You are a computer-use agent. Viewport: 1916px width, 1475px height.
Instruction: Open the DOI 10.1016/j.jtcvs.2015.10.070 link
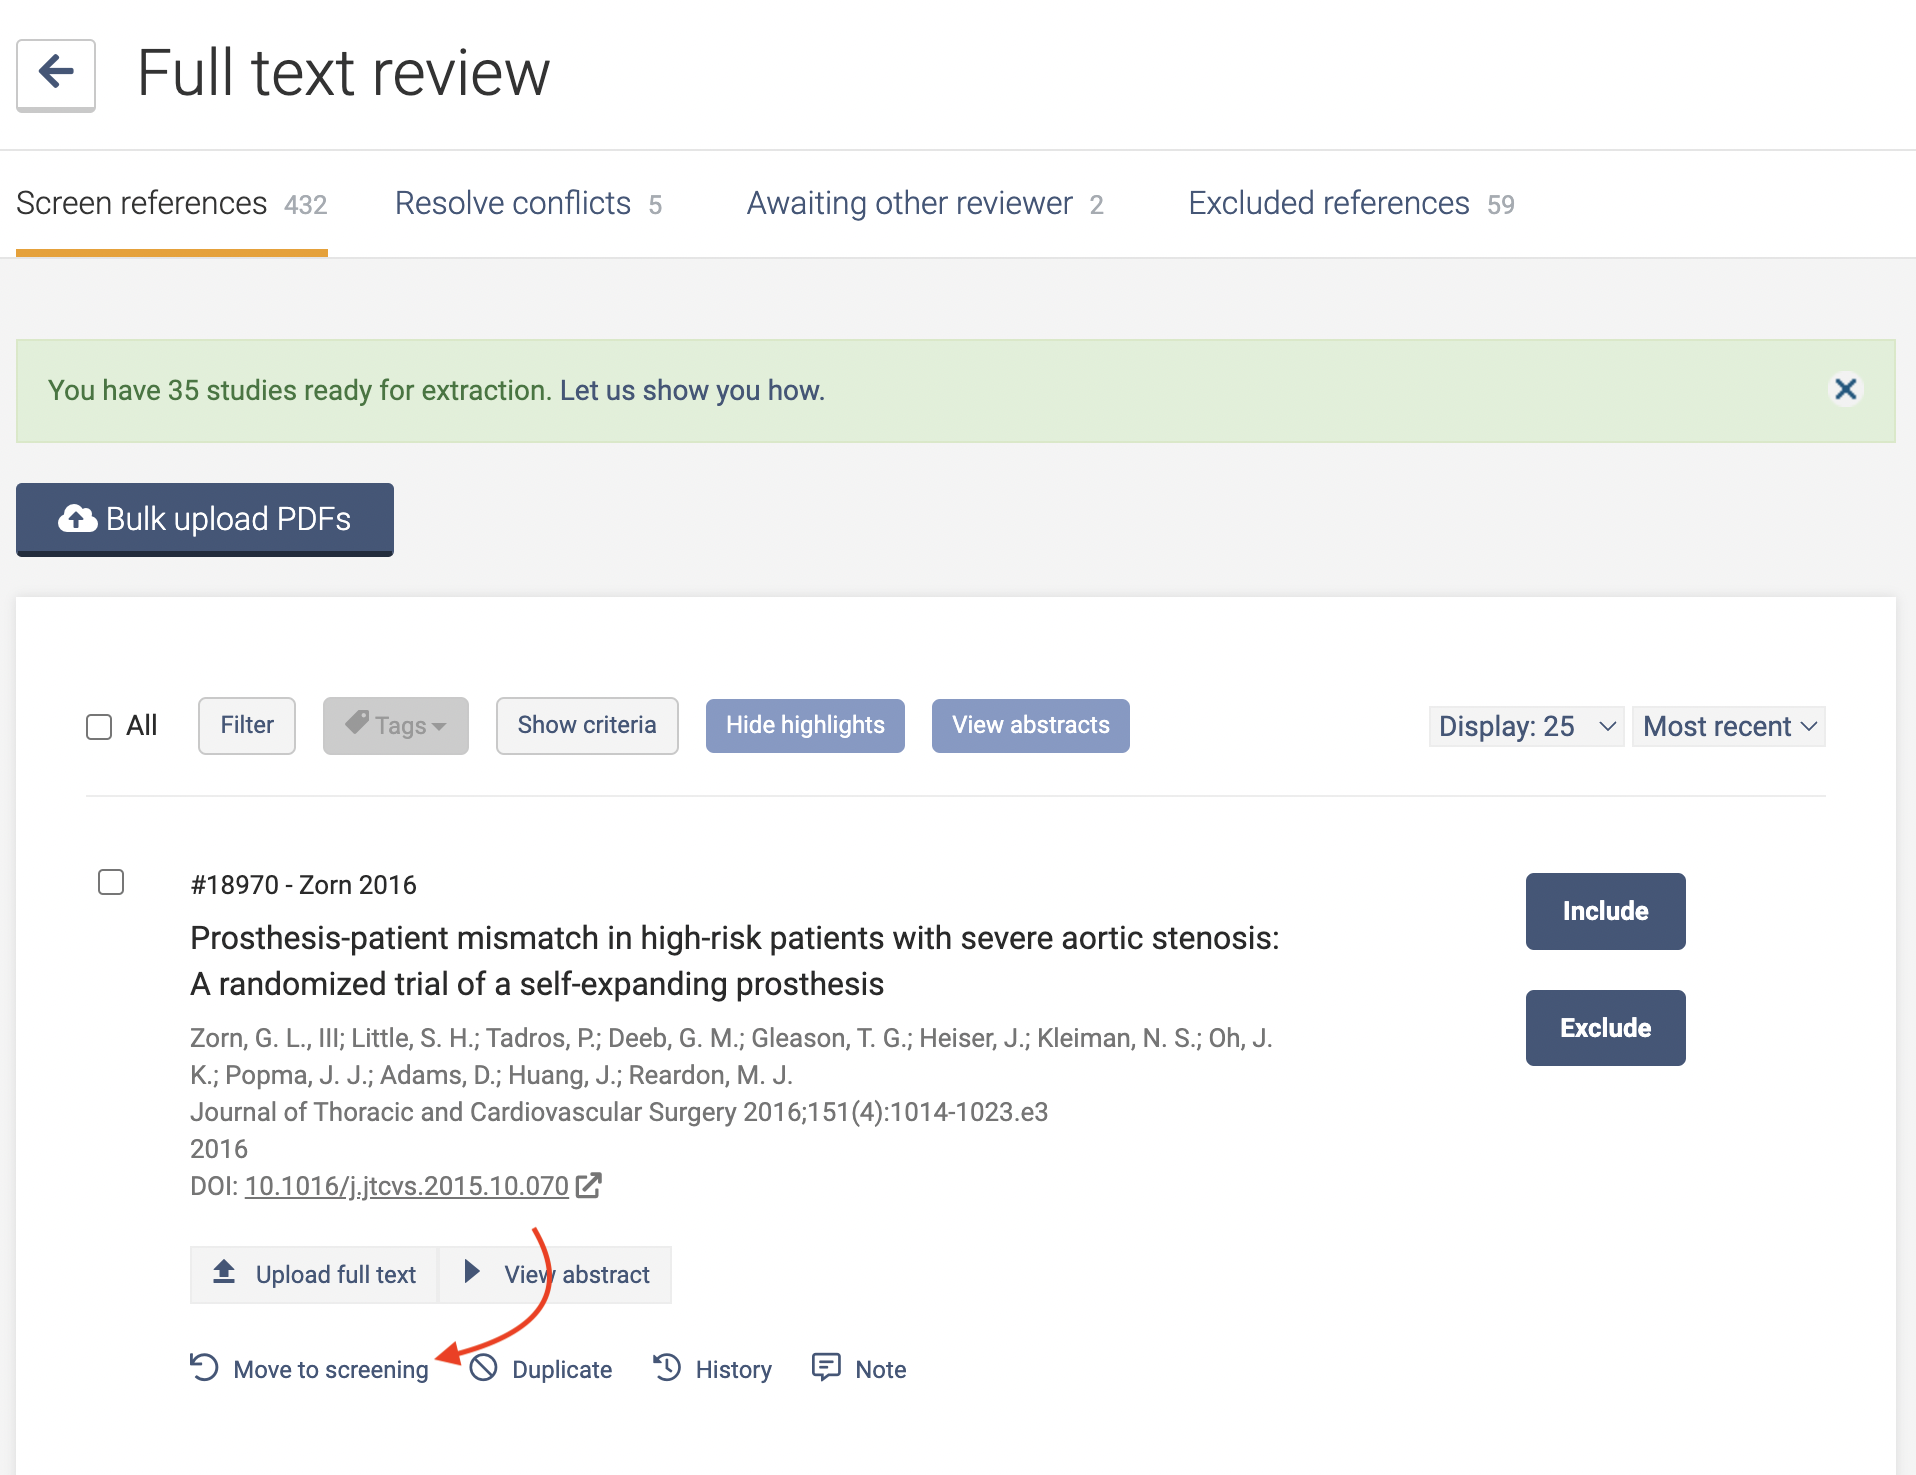click(x=407, y=1186)
